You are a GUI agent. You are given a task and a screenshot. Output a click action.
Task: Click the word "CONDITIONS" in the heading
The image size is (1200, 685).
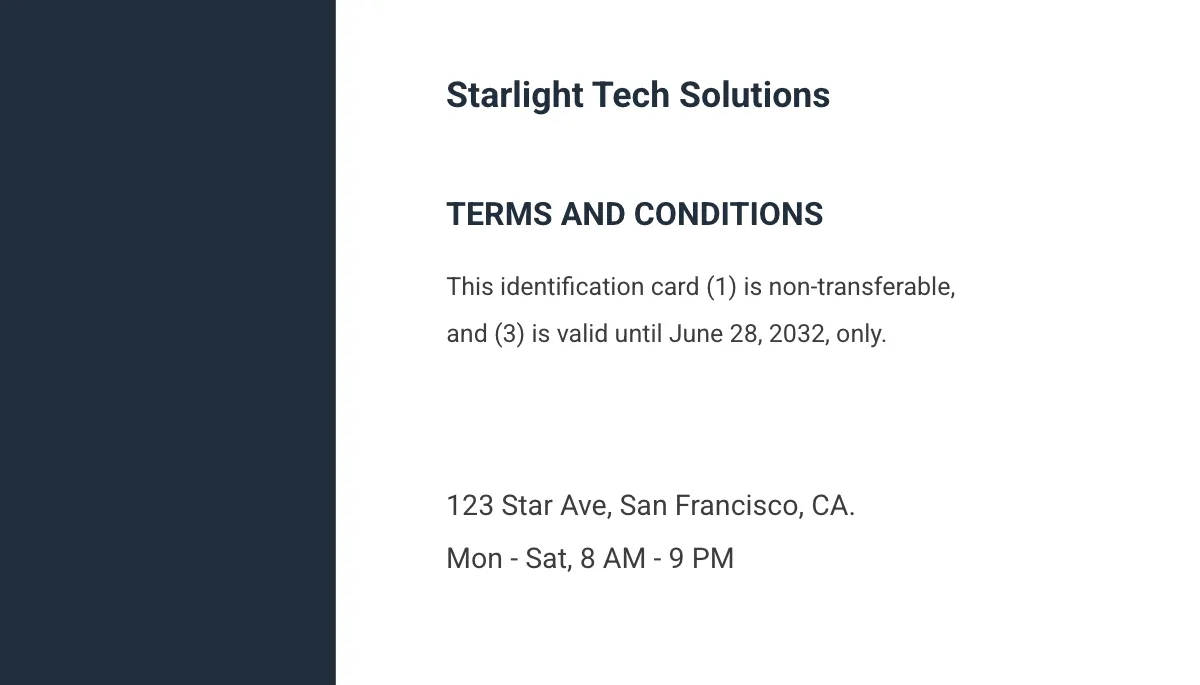728,214
